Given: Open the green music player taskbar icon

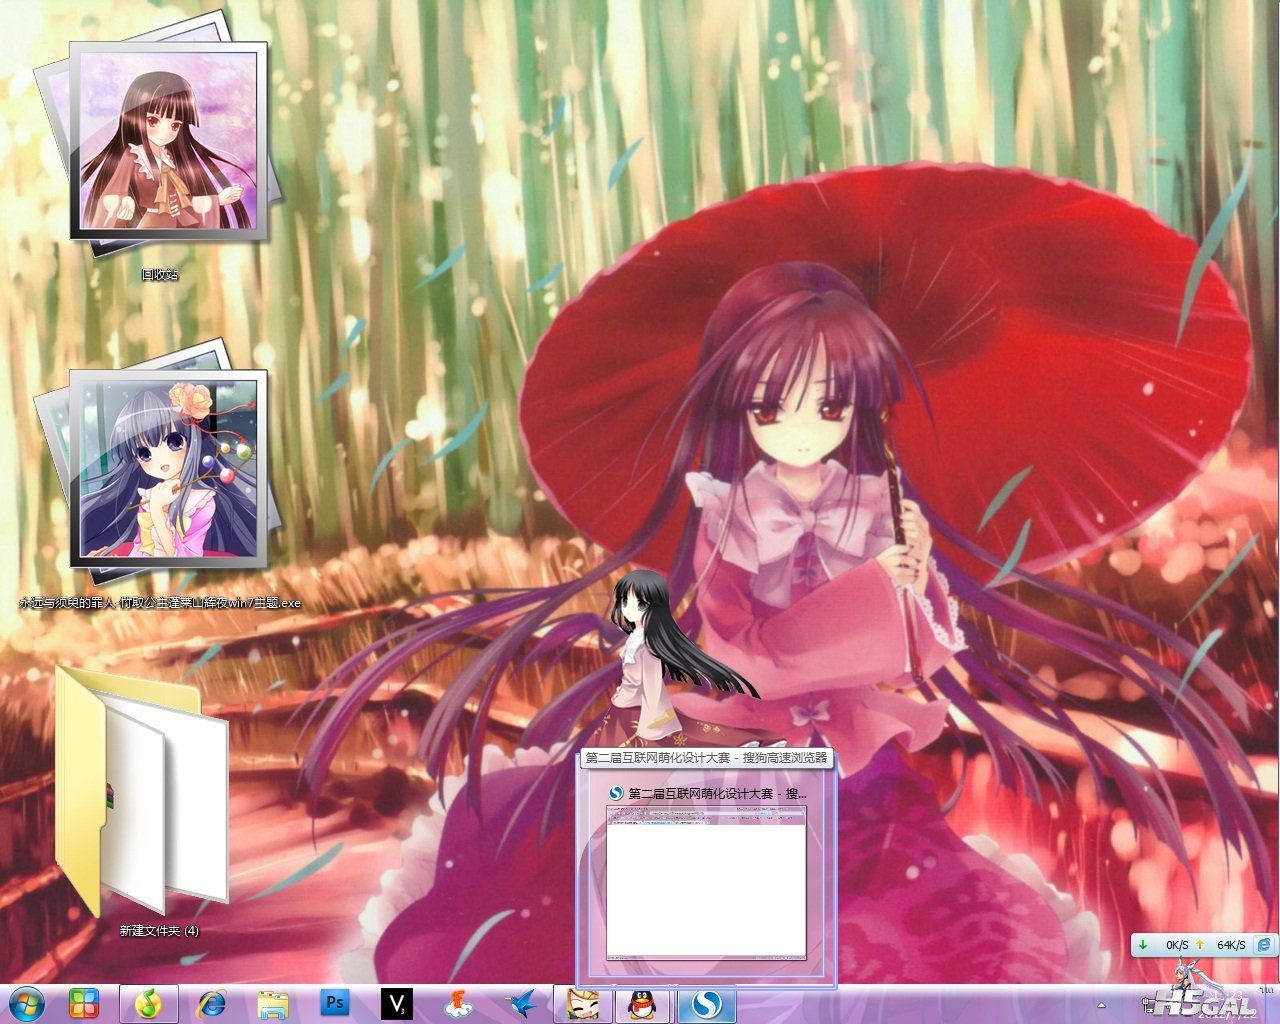Looking at the screenshot, I should [x=148, y=1004].
